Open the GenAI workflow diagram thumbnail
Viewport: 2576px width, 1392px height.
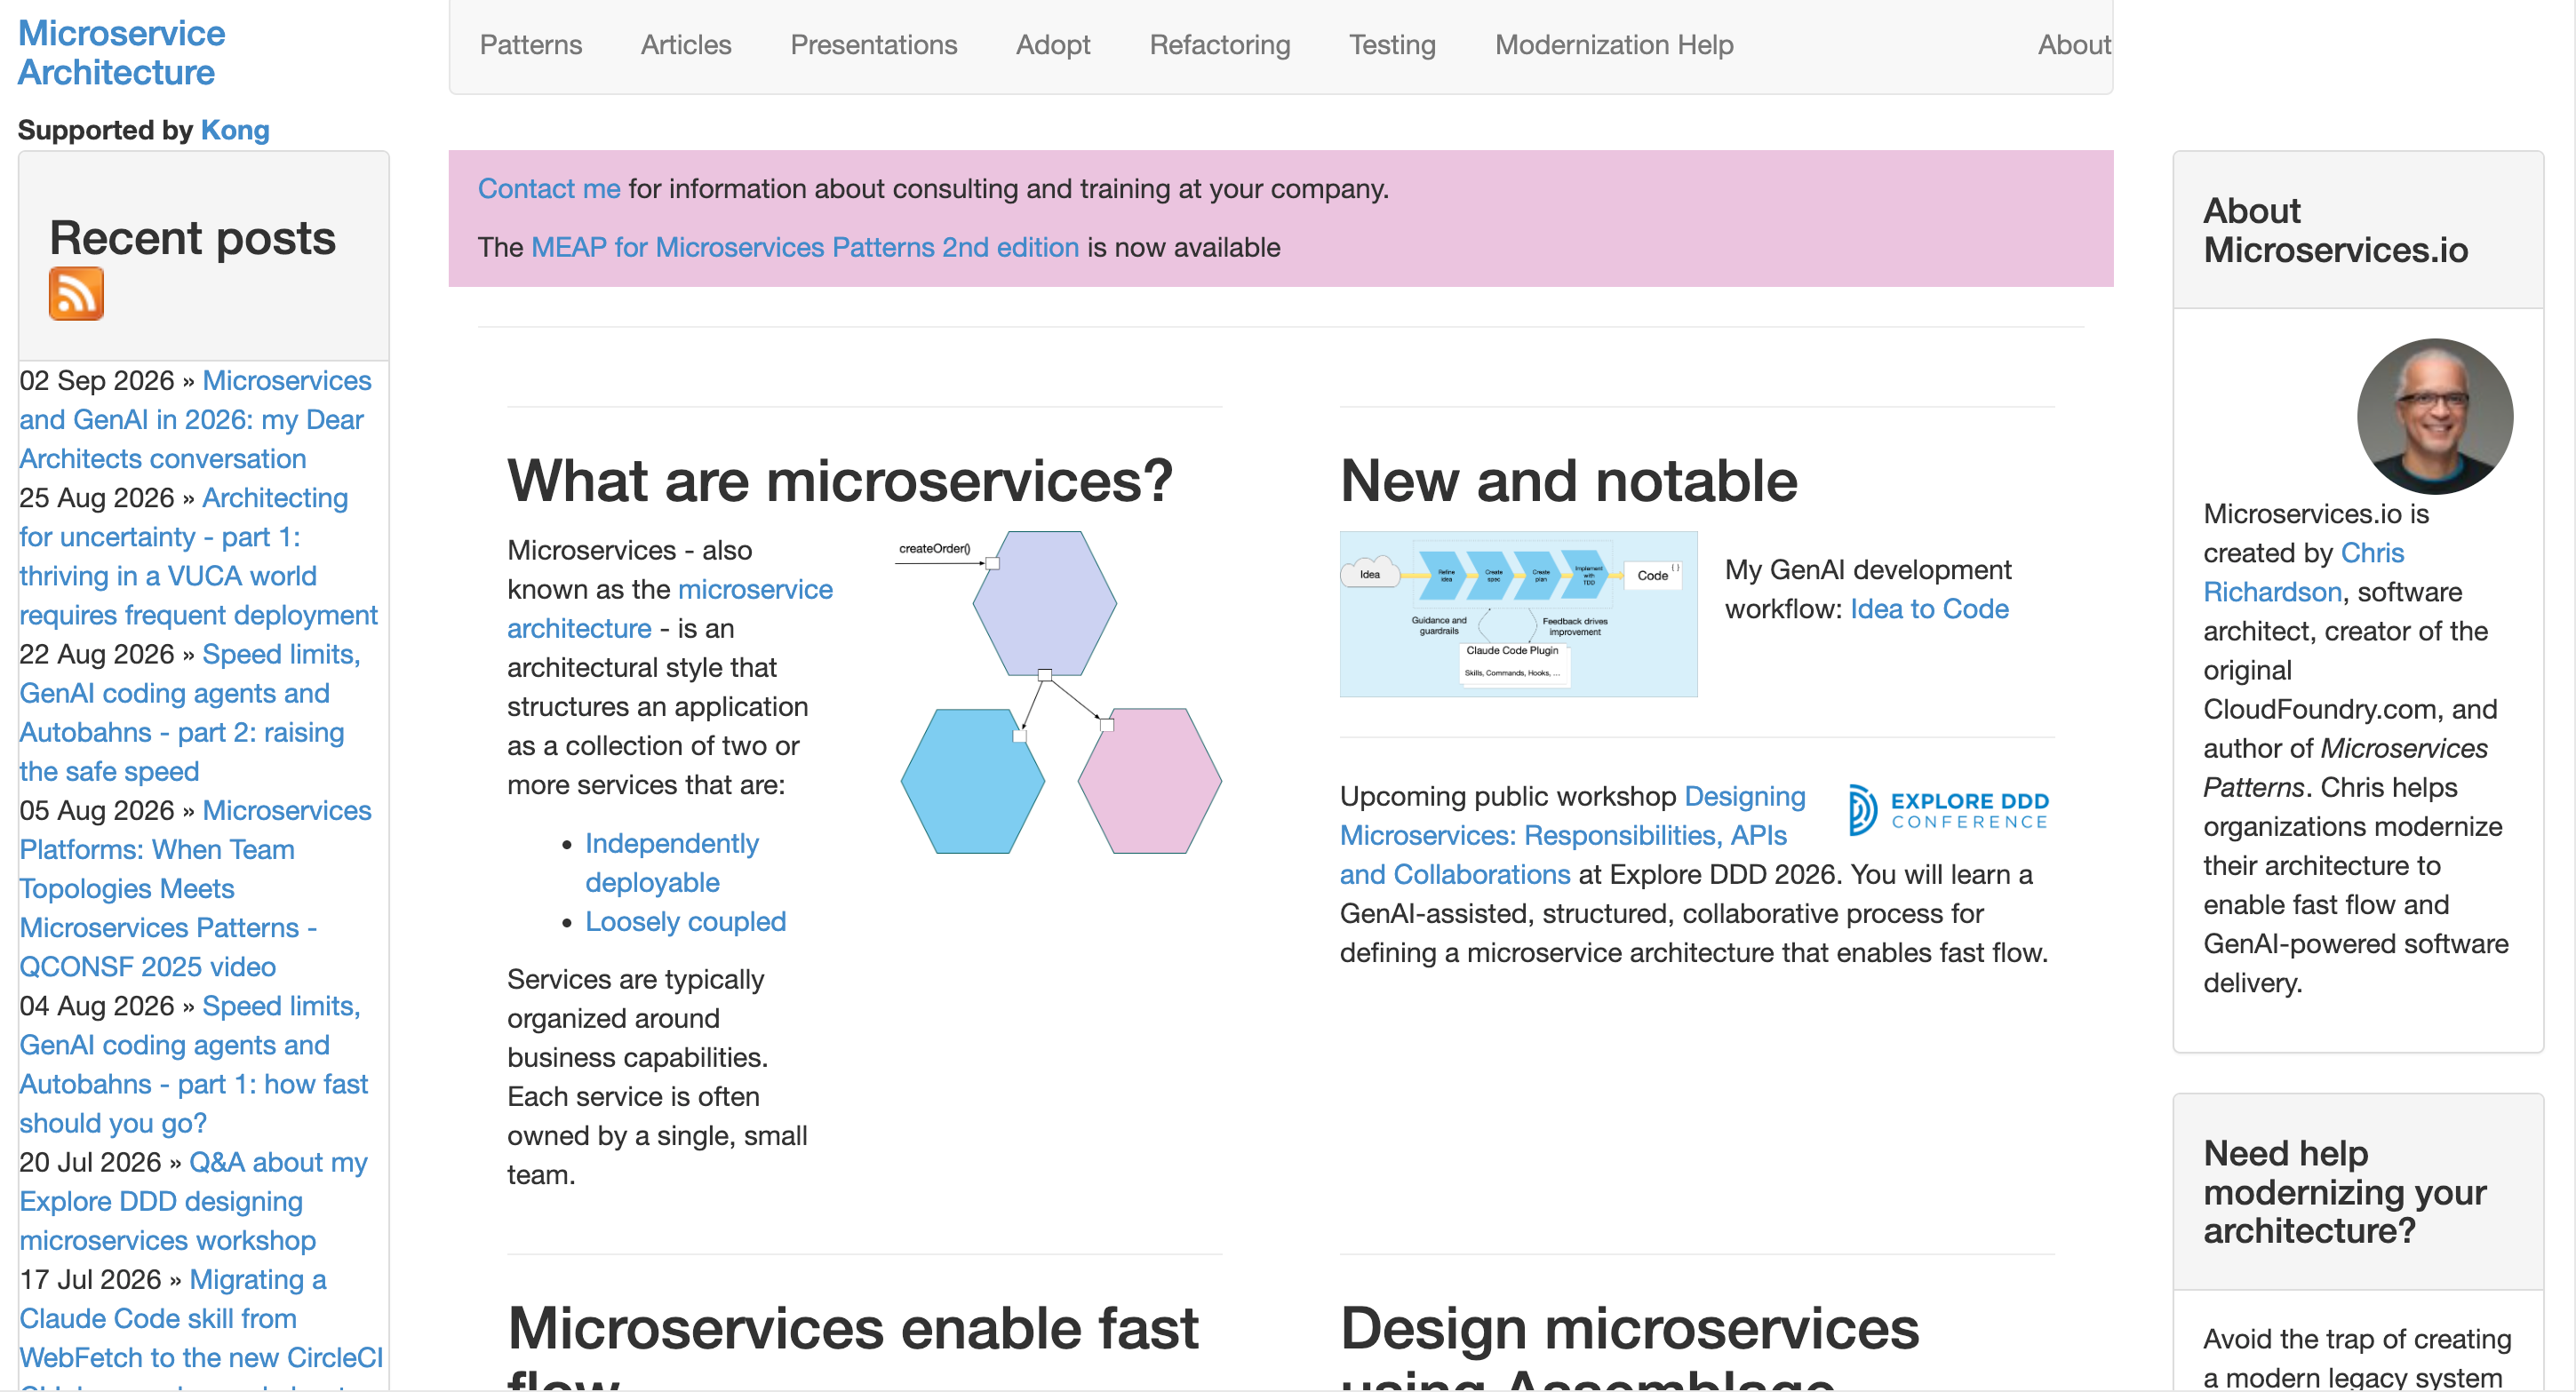point(1518,614)
